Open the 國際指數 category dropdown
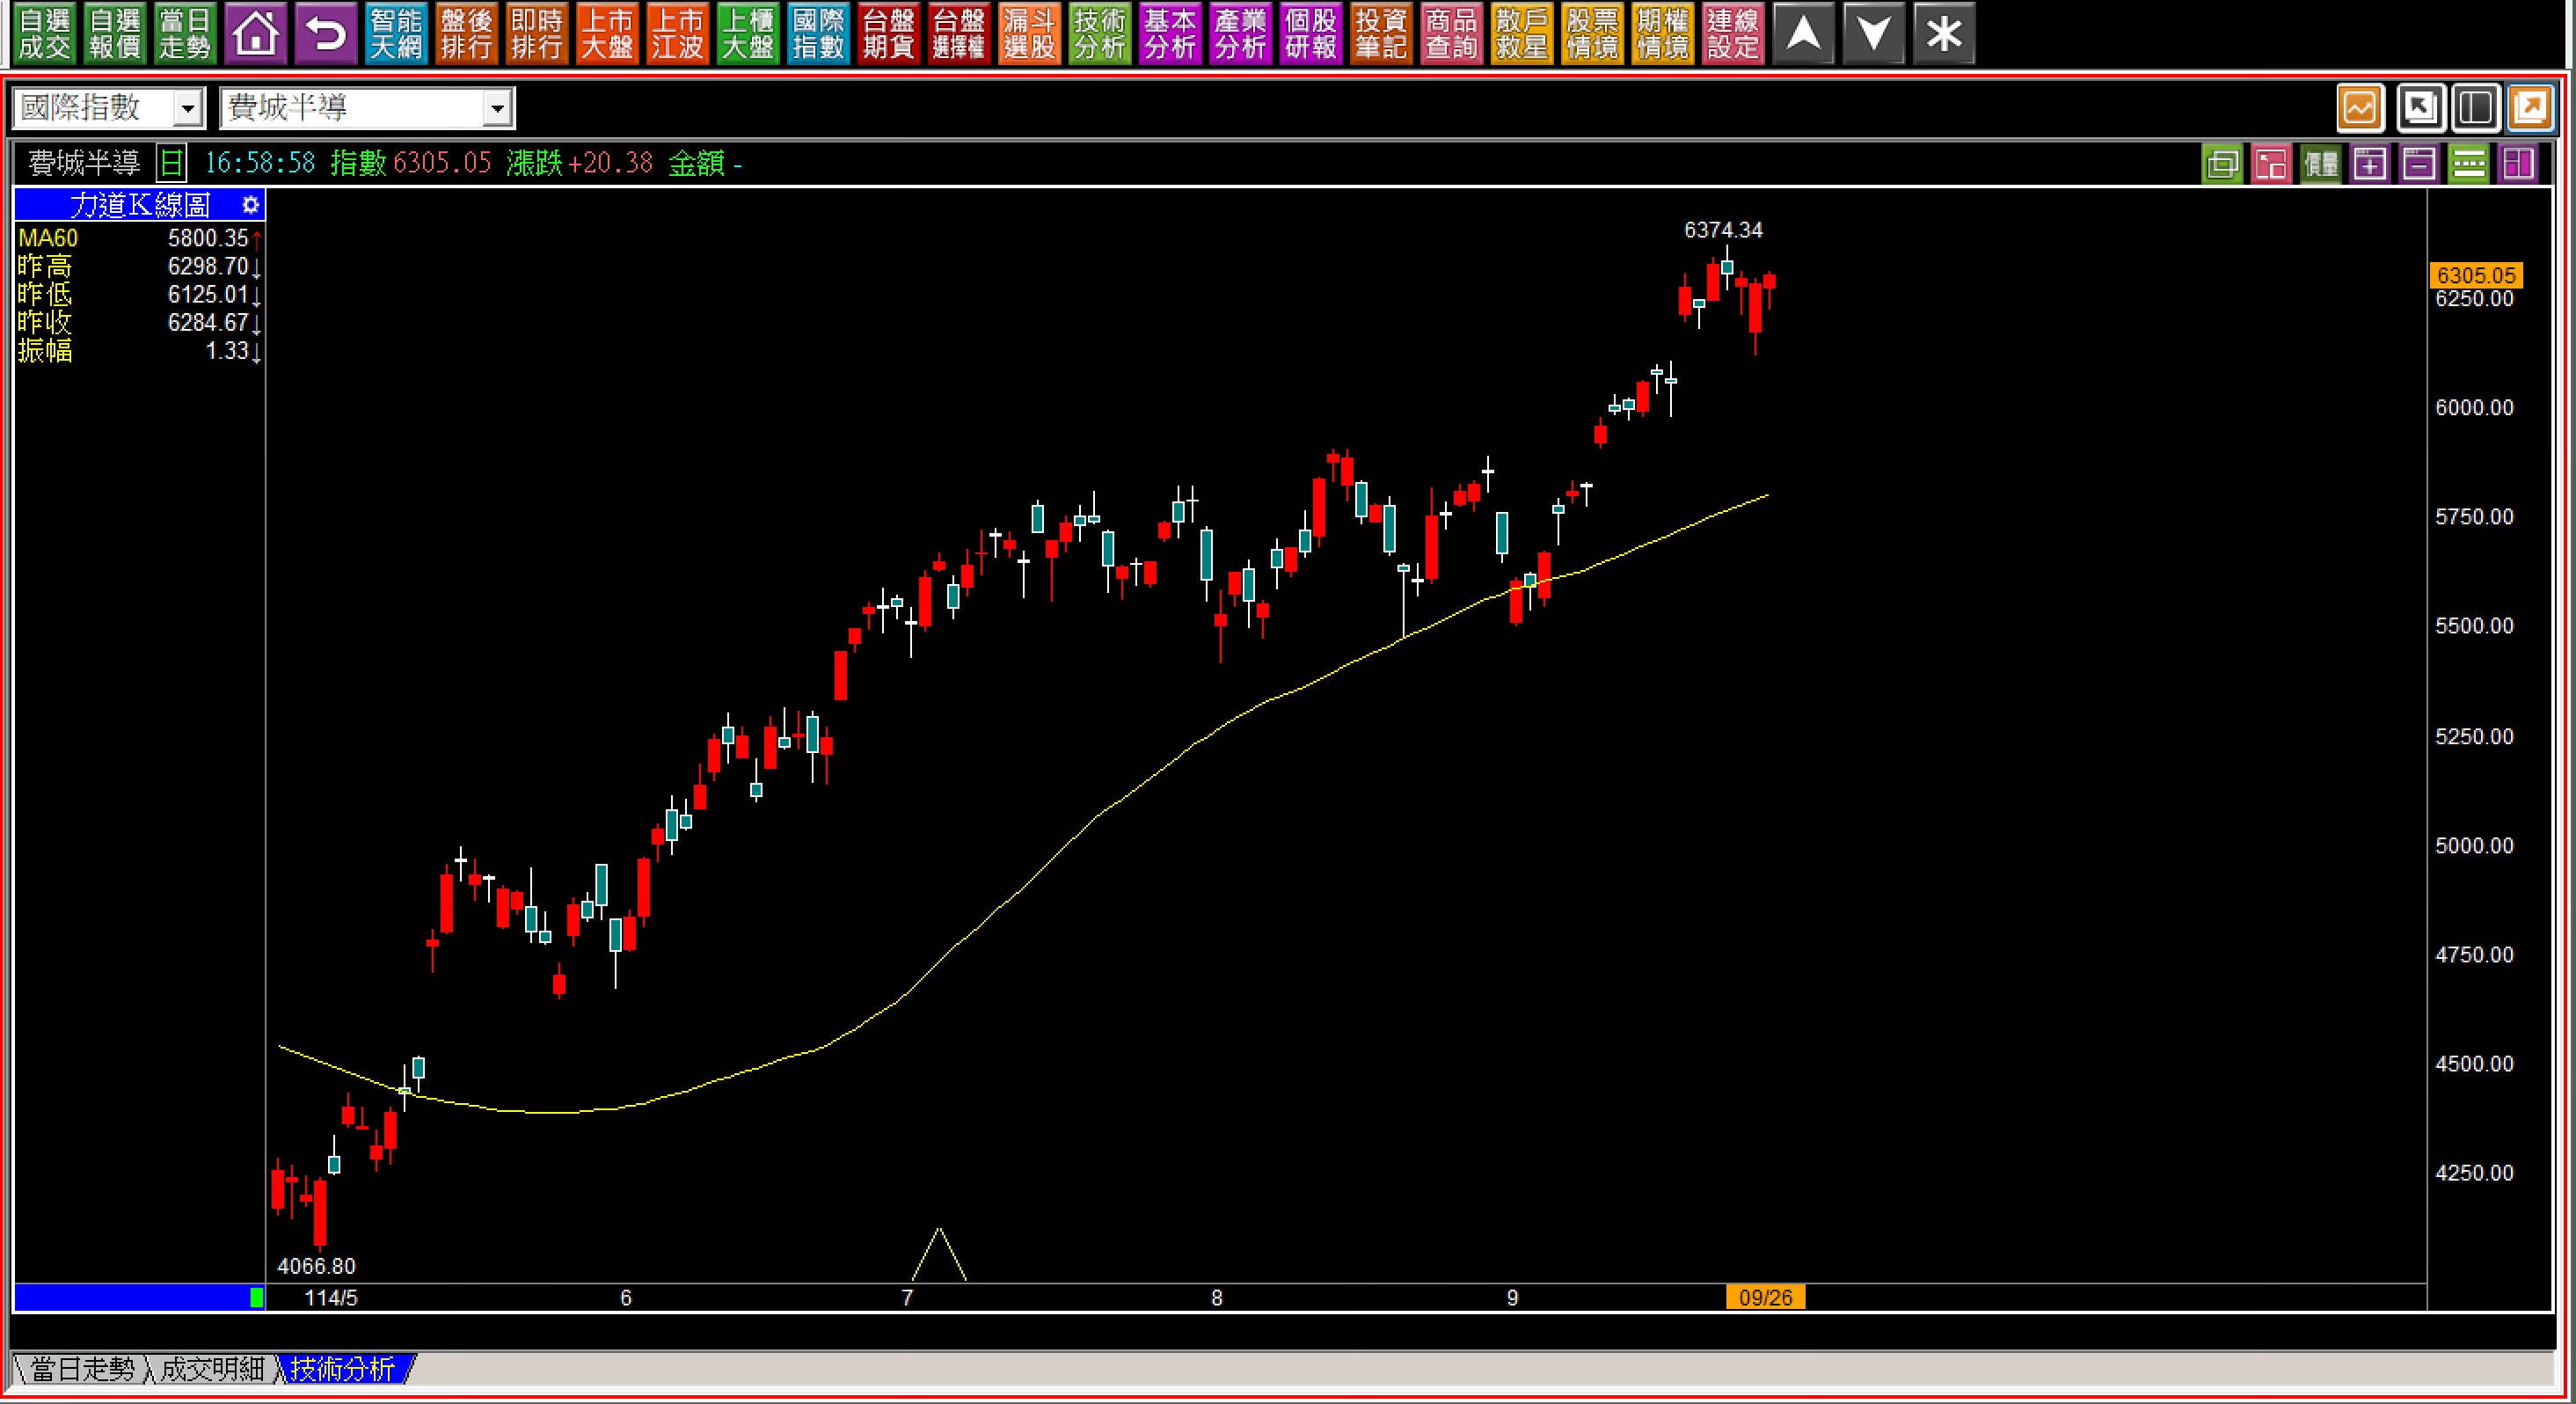 (x=187, y=108)
